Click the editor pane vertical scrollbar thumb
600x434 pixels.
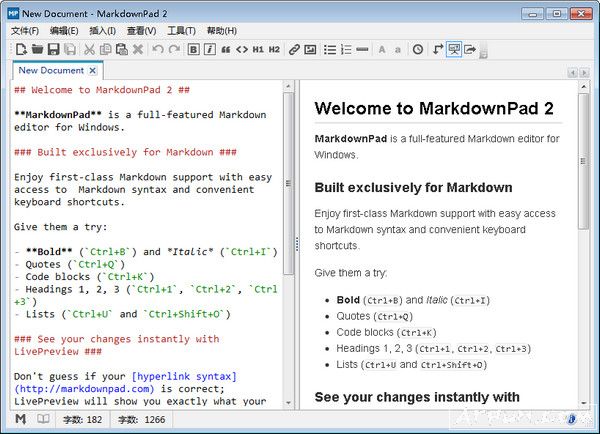(x=289, y=183)
